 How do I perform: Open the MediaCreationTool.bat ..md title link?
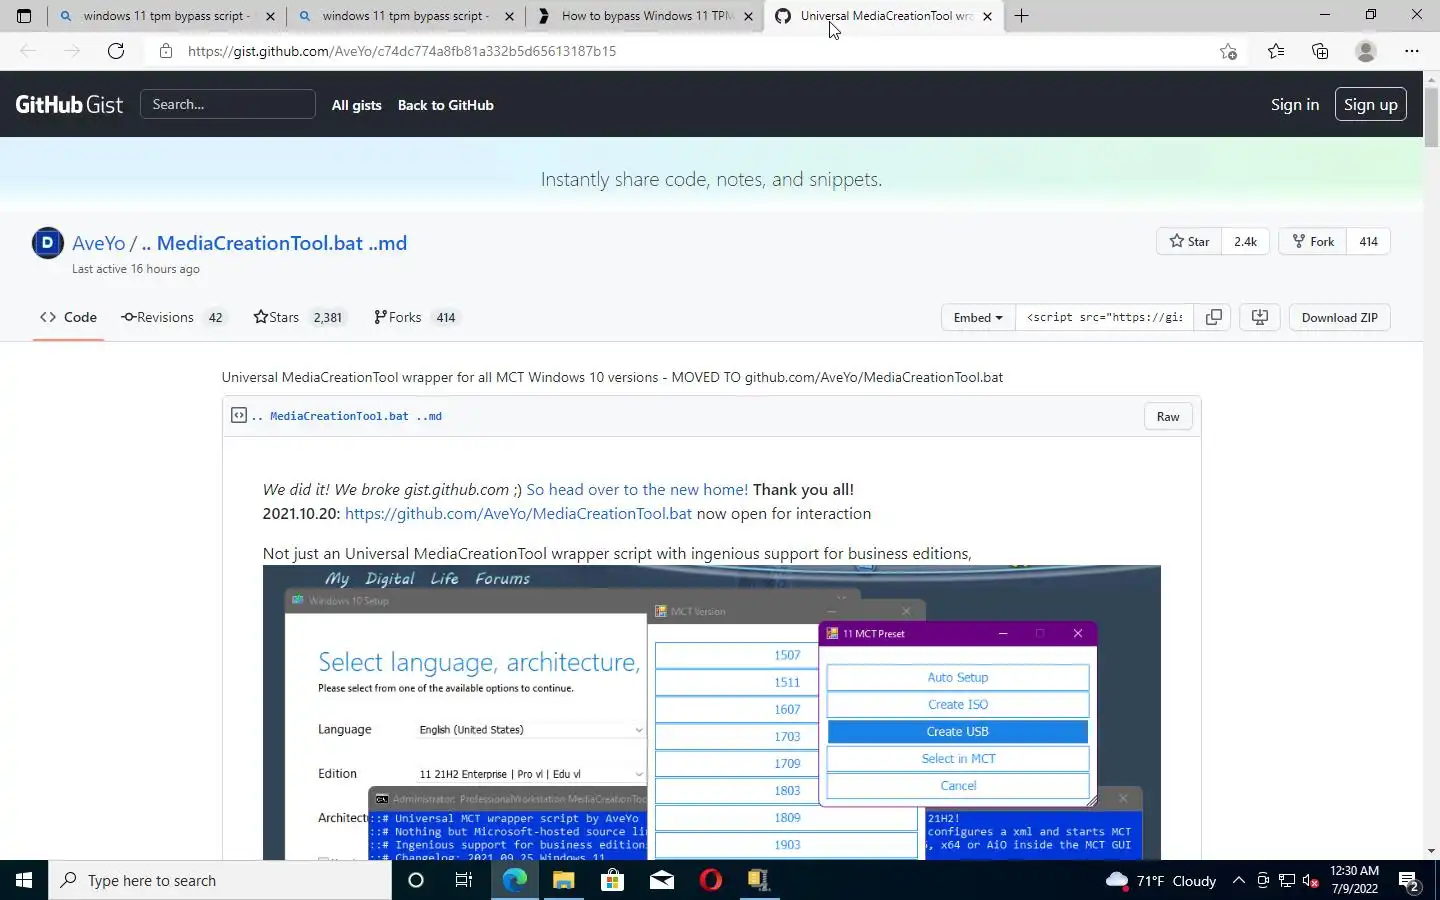pyautogui.click(x=274, y=243)
